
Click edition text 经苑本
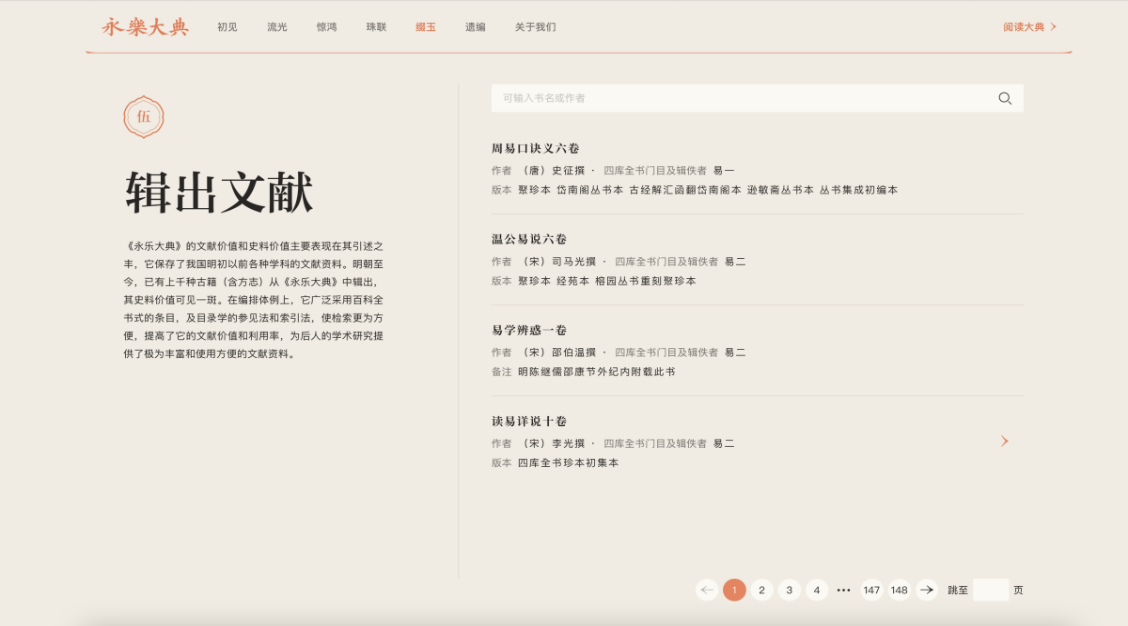coord(573,281)
